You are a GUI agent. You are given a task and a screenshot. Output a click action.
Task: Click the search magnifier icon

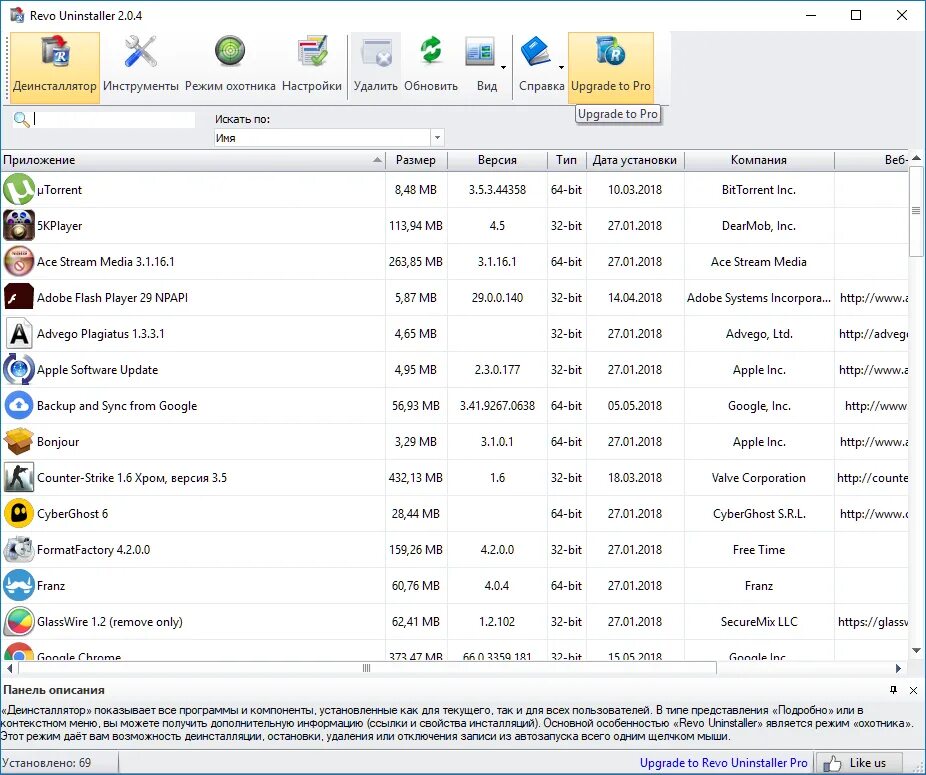click(21, 119)
